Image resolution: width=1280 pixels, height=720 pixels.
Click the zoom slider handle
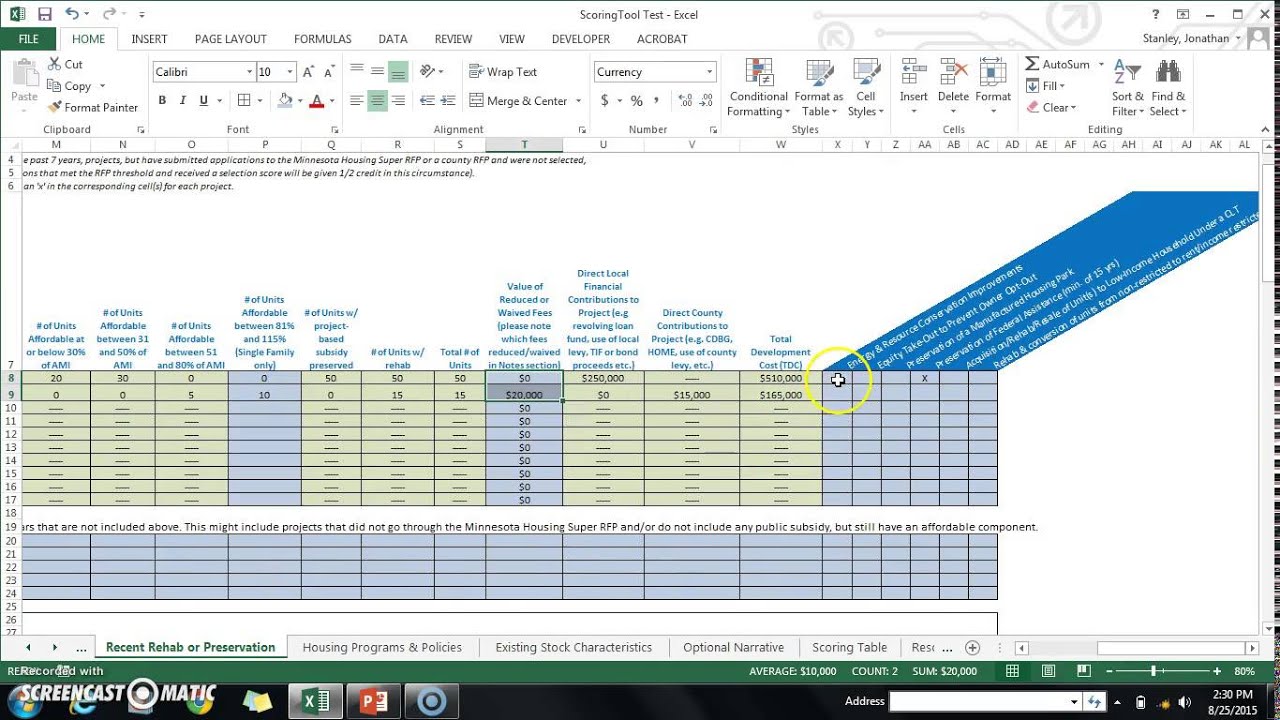pyautogui.click(x=1153, y=671)
